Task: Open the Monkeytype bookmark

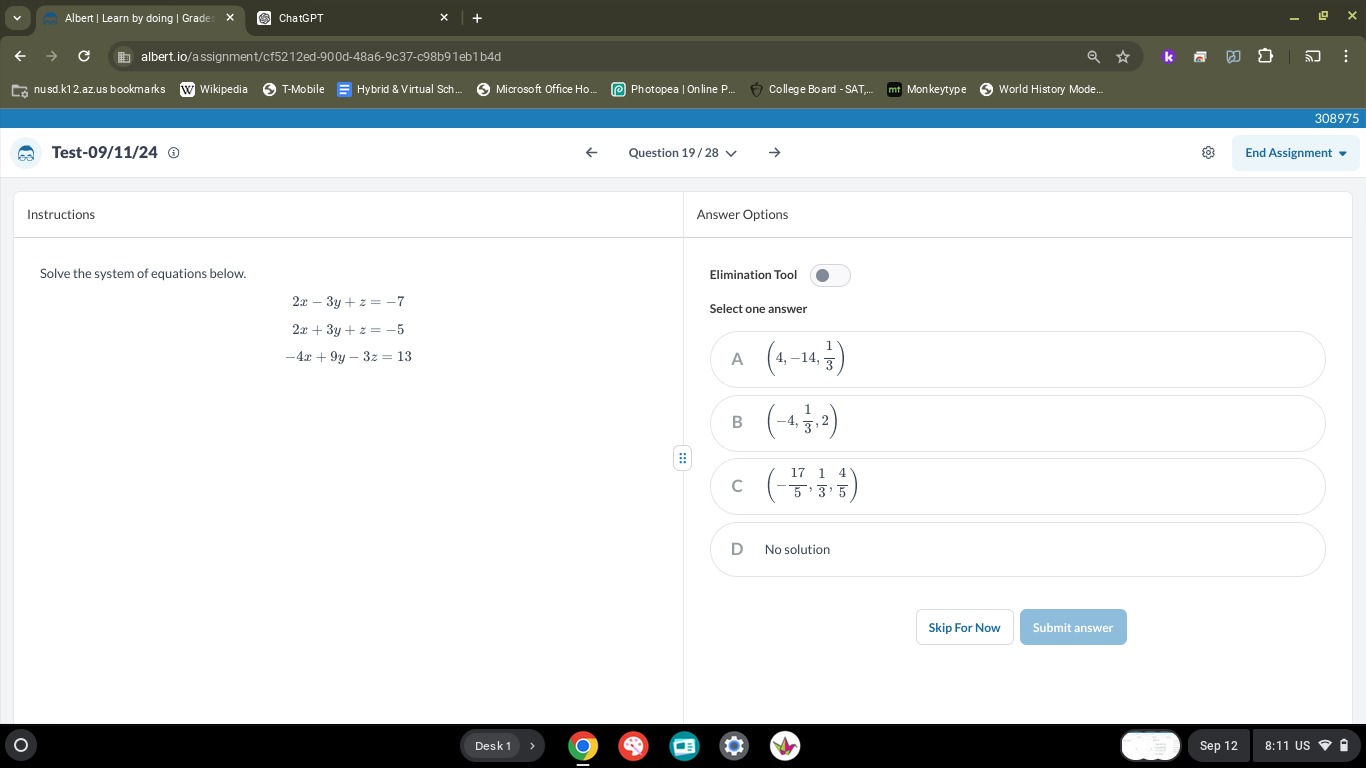Action: coord(927,89)
